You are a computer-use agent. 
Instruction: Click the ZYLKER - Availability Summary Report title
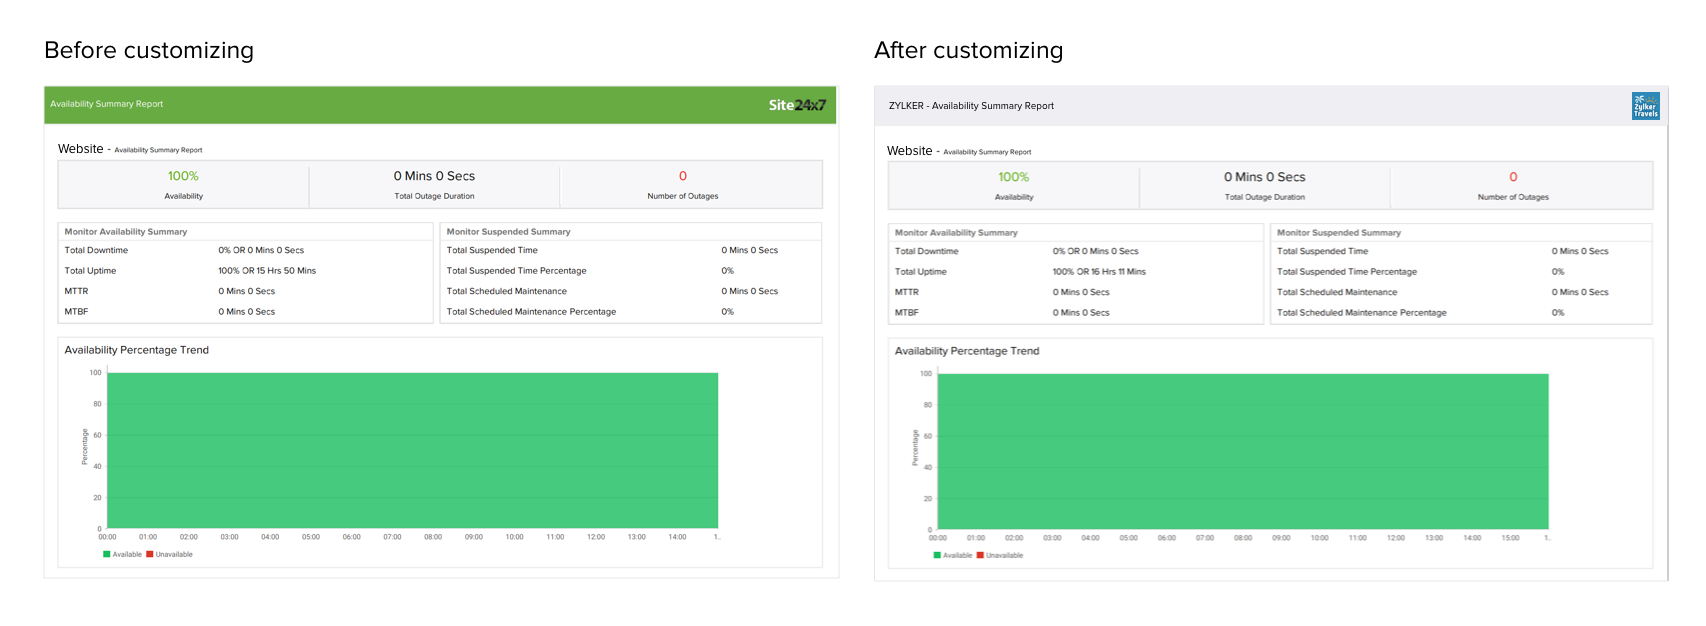coord(971,106)
